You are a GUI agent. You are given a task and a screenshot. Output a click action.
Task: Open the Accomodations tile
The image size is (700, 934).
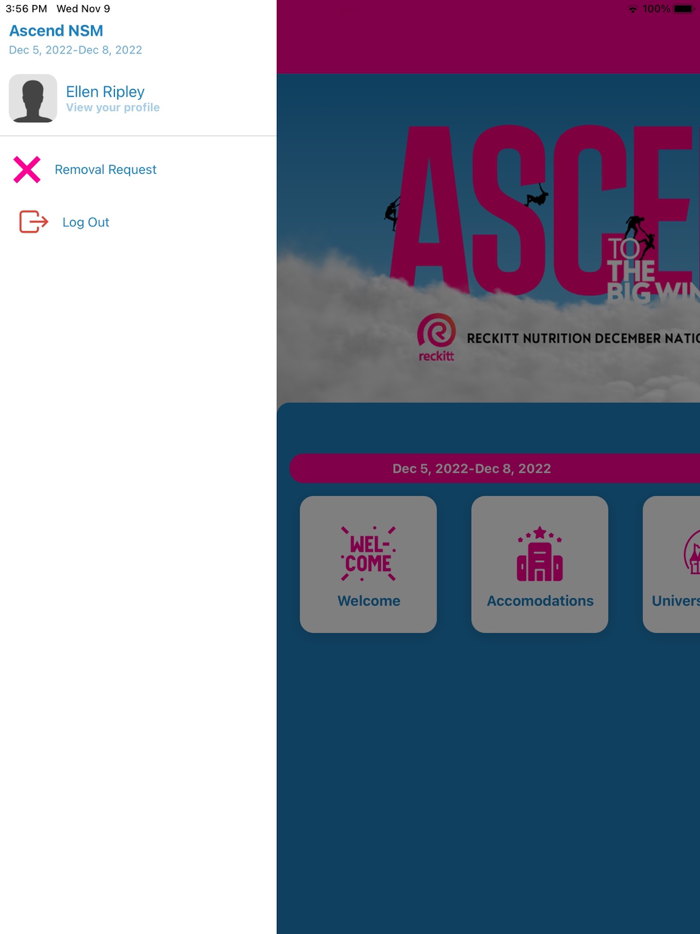coord(540,564)
